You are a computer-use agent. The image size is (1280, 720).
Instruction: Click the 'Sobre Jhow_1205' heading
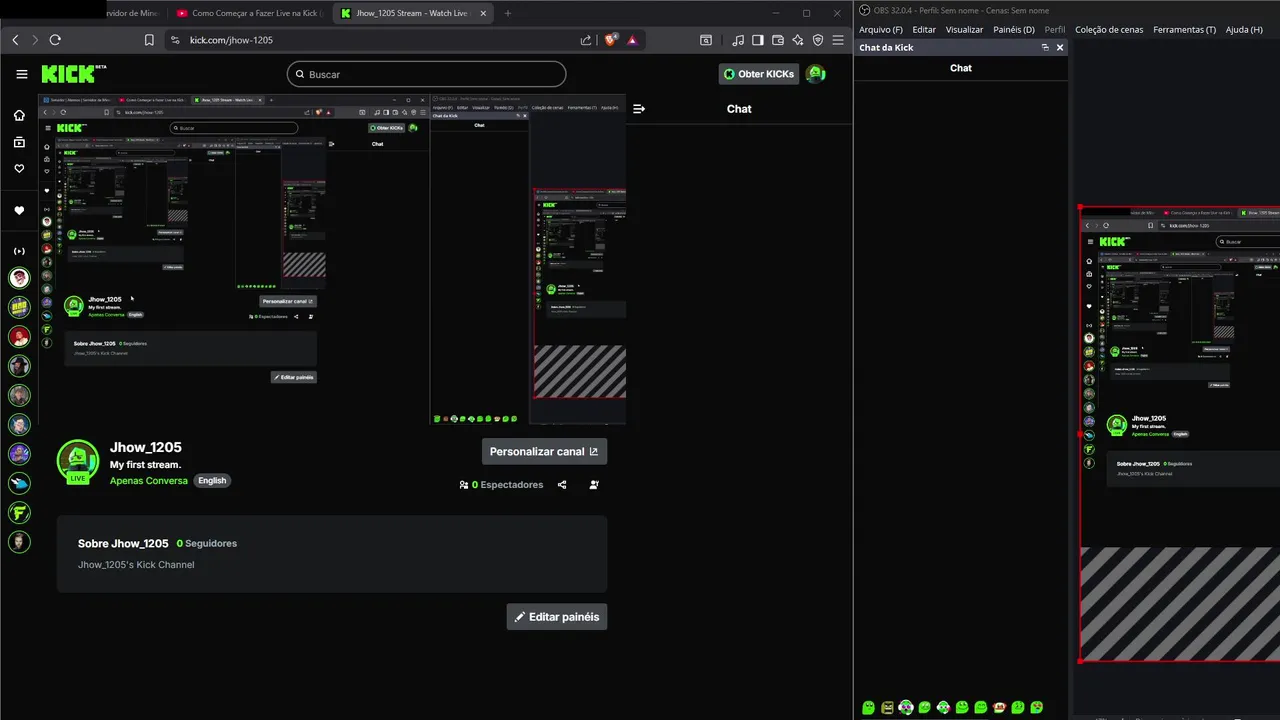coord(123,543)
